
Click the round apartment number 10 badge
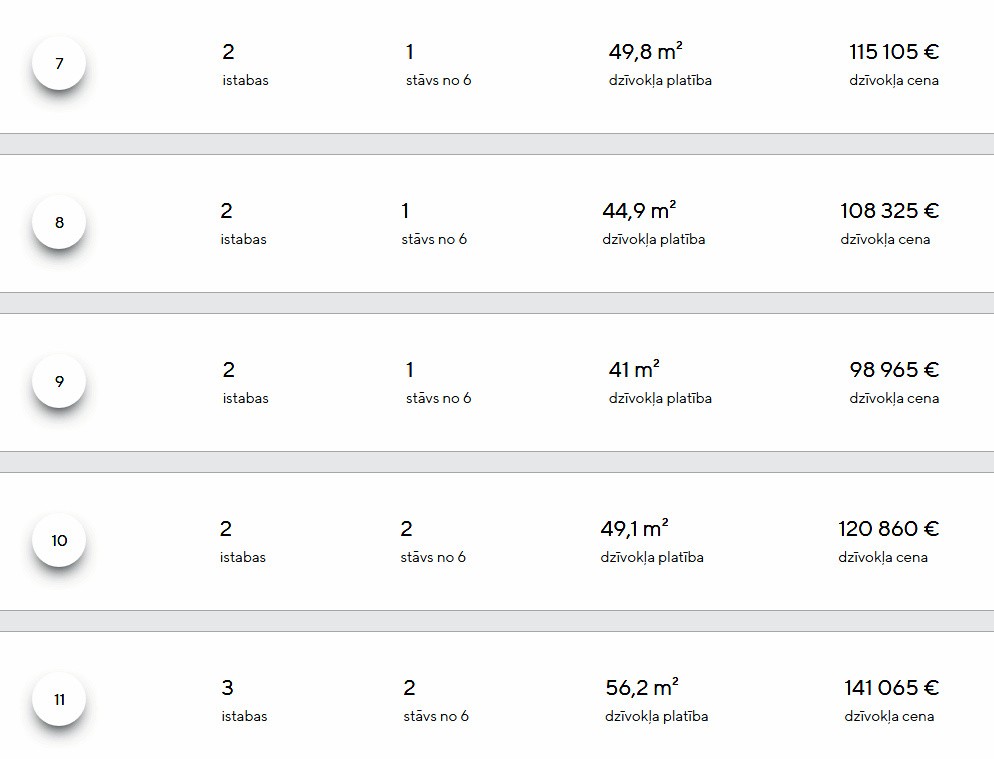coord(59,541)
